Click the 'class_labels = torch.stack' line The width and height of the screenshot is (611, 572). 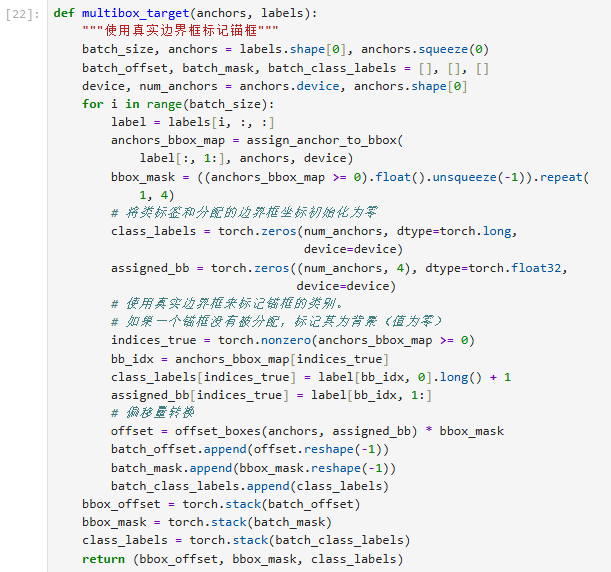click(246, 540)
